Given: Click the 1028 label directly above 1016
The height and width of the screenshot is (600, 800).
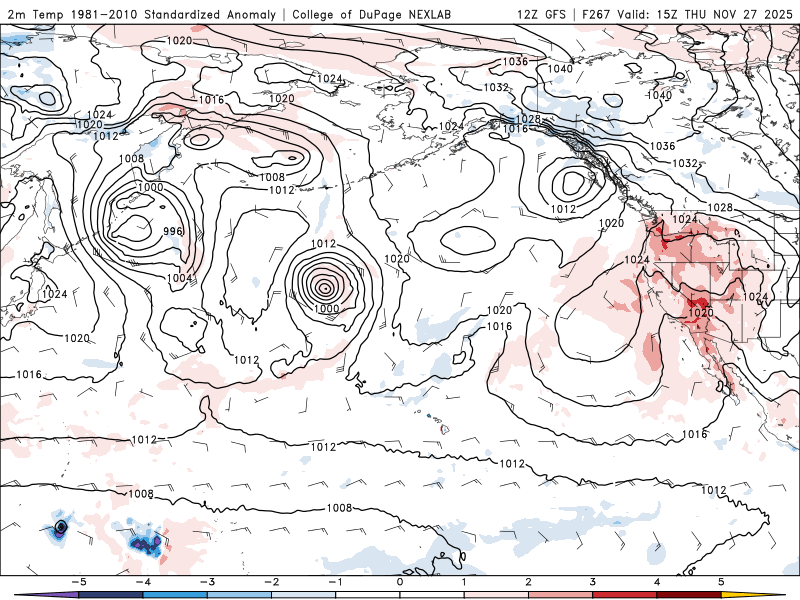Looking at the screenshot, I should click(528, 119).
